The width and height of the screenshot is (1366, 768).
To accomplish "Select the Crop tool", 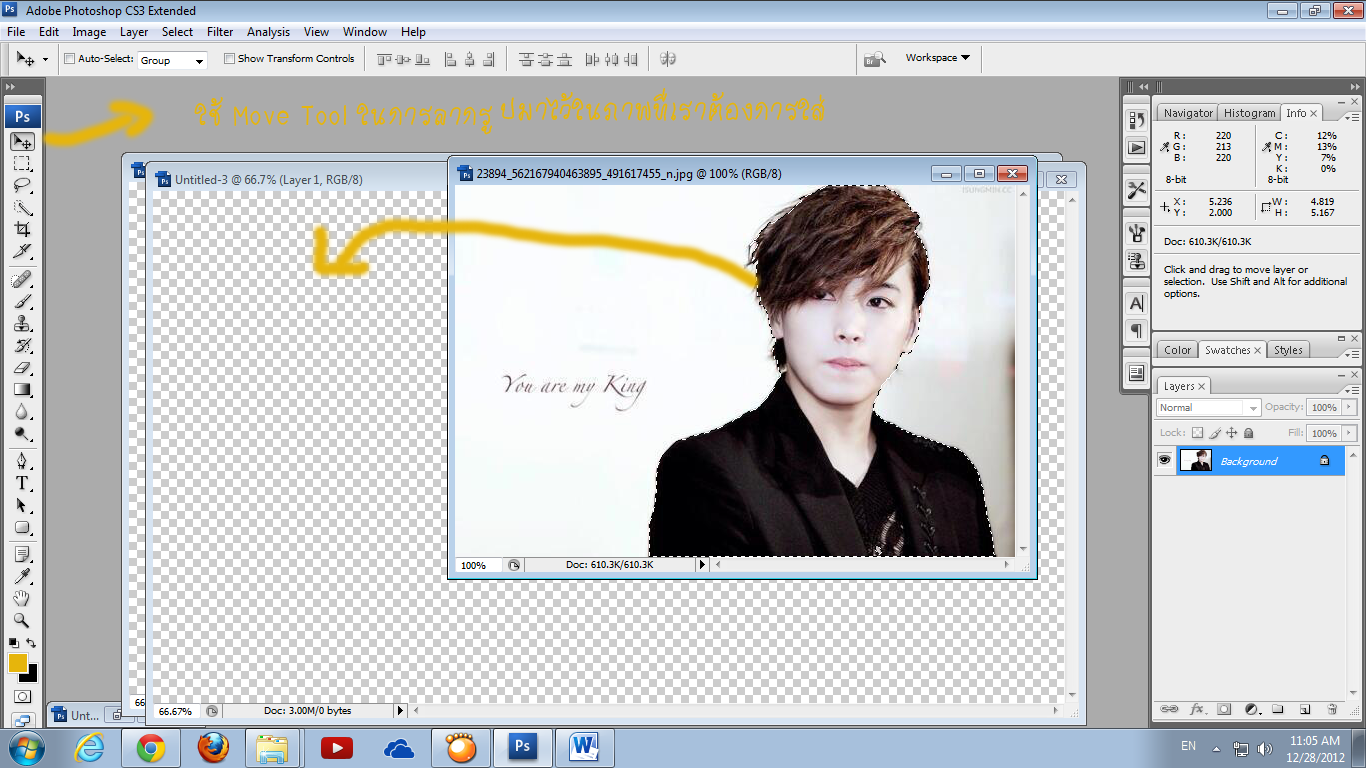I will 22,230.
